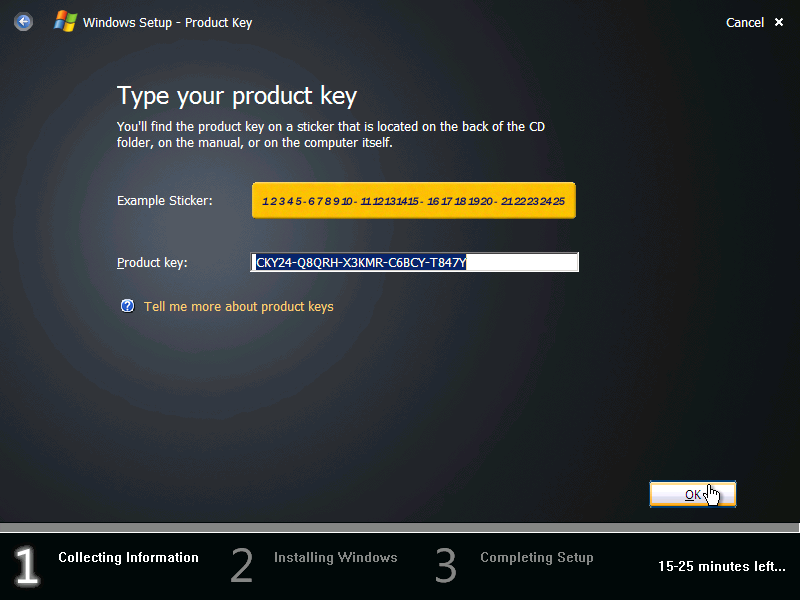Click the Type your product key heading
The height and width of the screenshot is (600, 800).
coord(237,96)
